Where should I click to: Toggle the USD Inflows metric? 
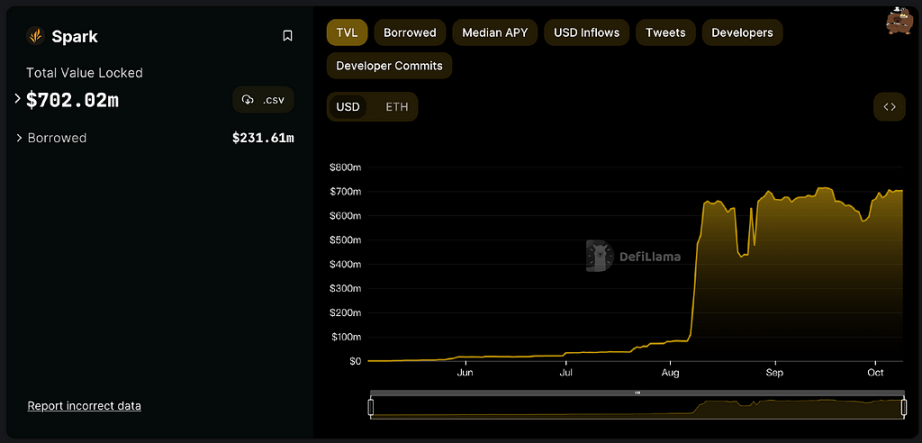pyautogui.click(x=587, y=32)
